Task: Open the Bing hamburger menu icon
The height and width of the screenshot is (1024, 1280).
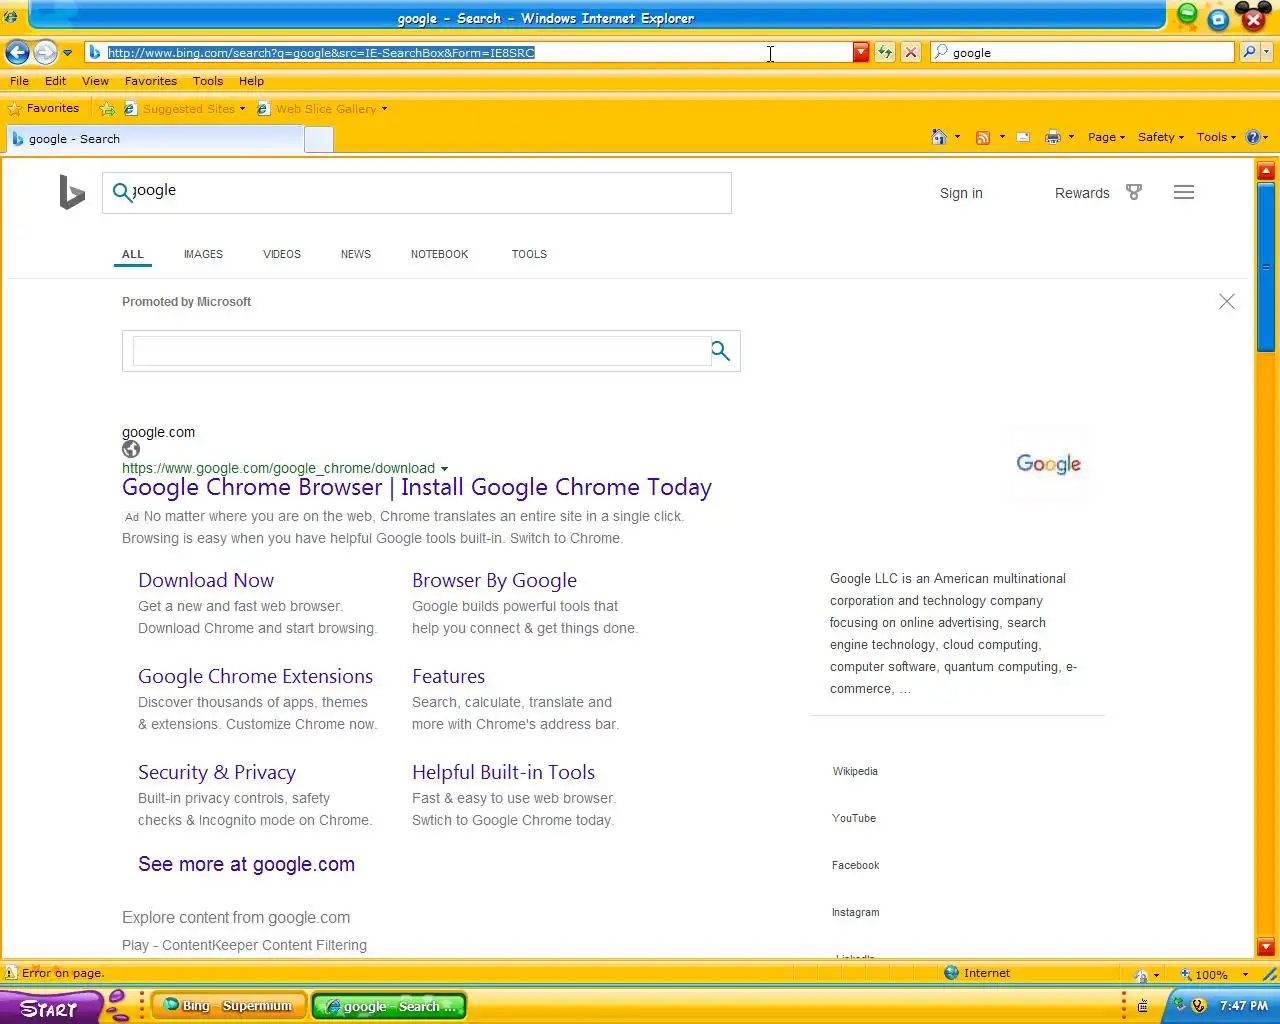Action: point(1184,192)
